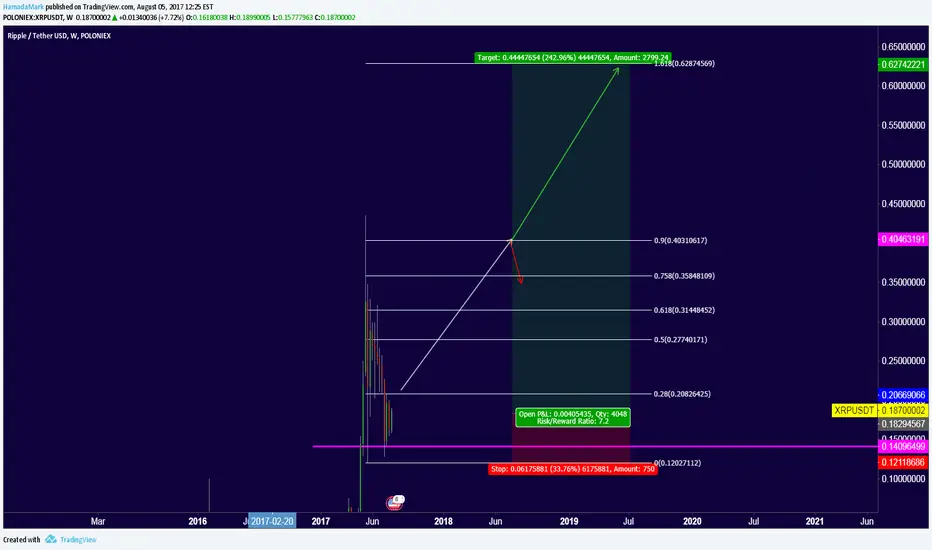Click the magenta 0.14096499 price tag

903,447
